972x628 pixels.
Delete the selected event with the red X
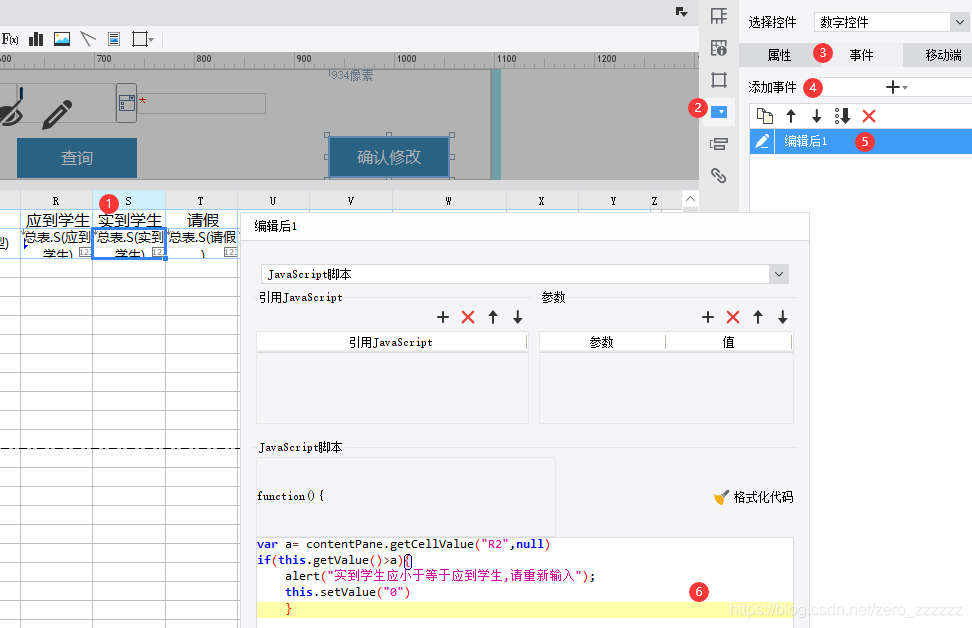(x=868, y=116)
